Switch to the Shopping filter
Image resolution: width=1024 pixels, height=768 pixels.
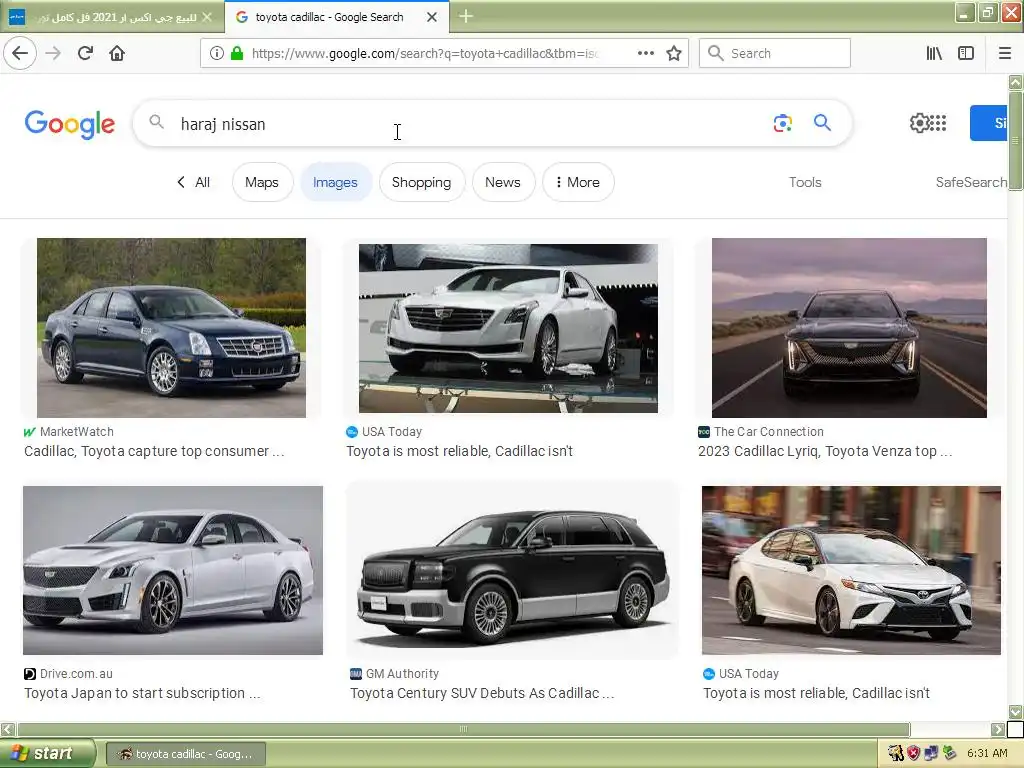coord(421,182)
